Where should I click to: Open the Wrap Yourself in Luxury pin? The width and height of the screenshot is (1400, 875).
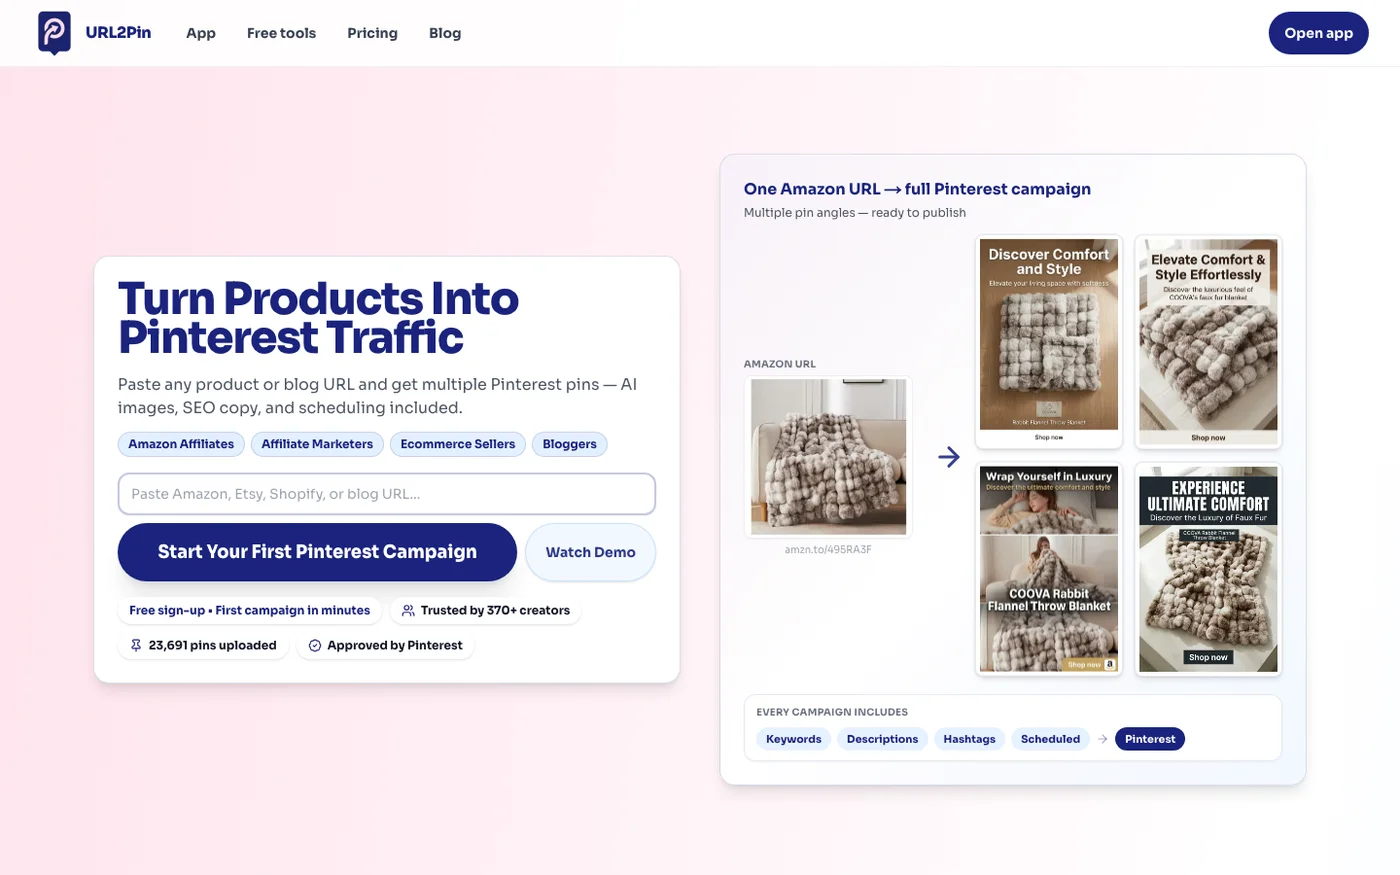point(1049,569)
